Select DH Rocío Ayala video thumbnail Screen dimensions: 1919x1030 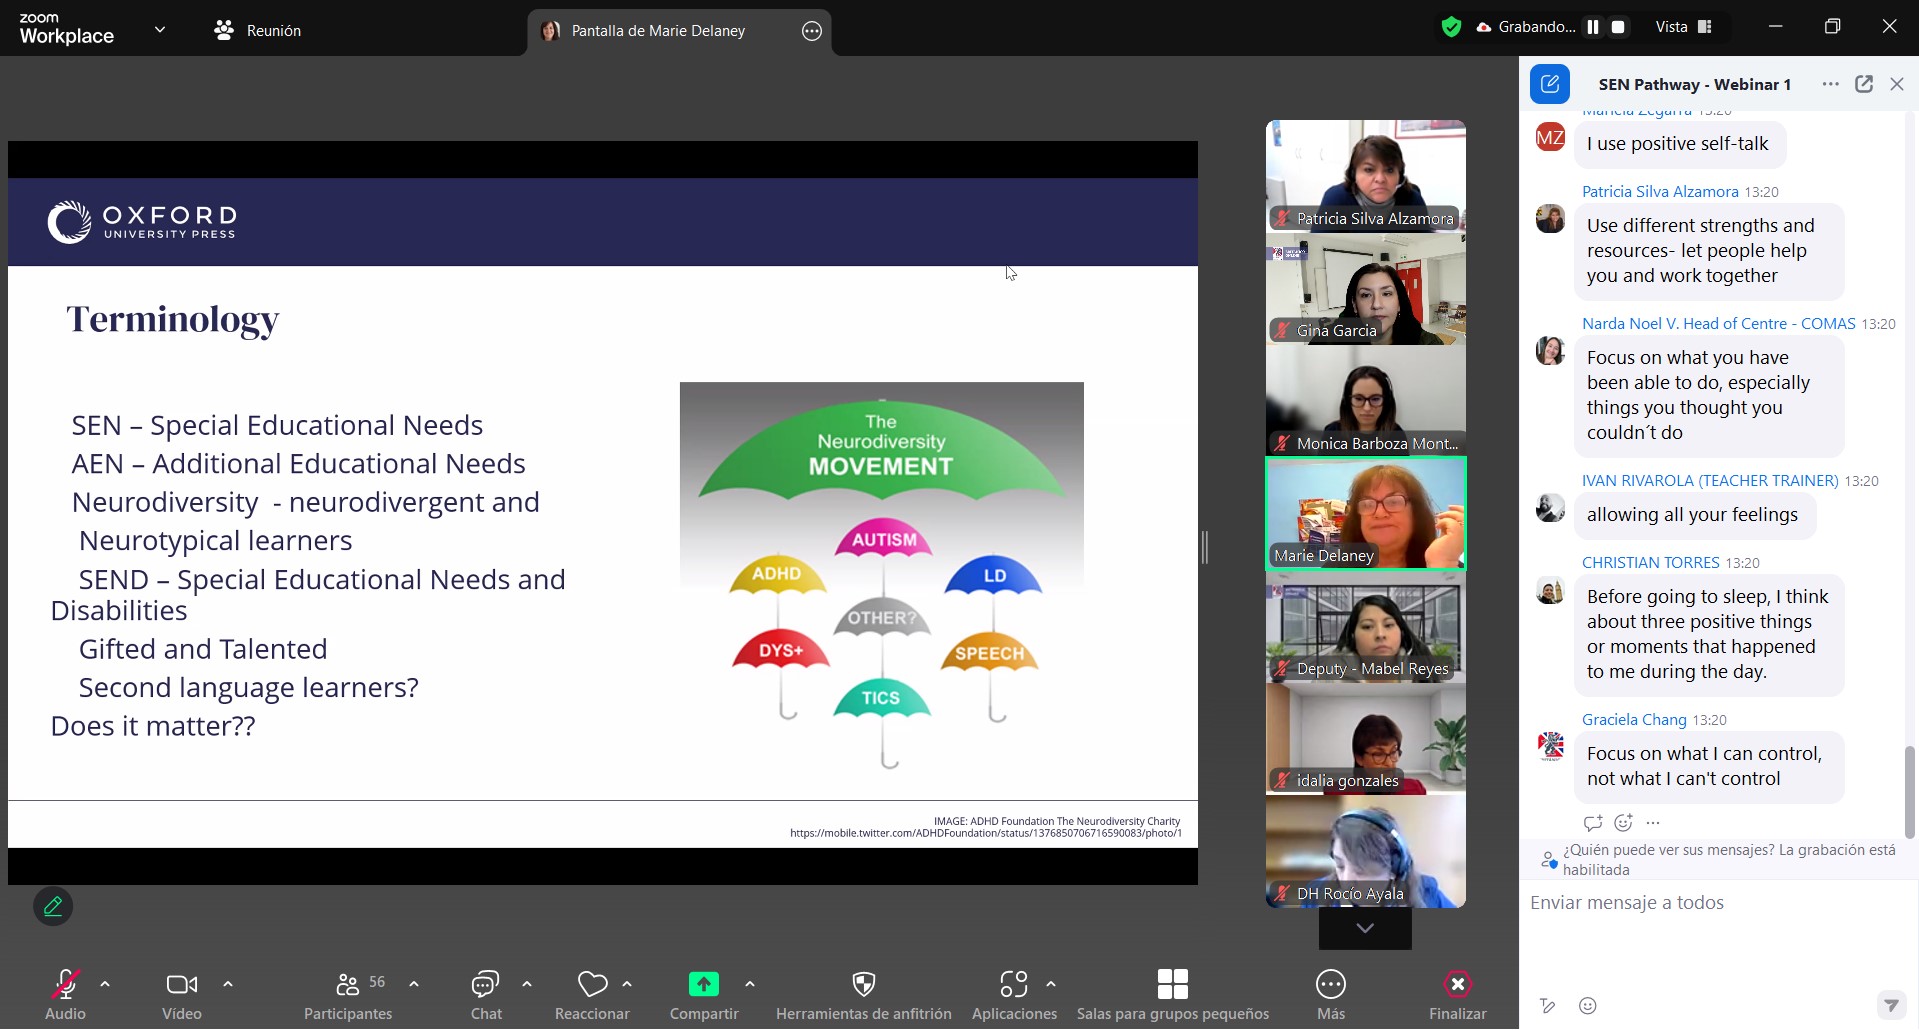click(x=1366, y=851)
